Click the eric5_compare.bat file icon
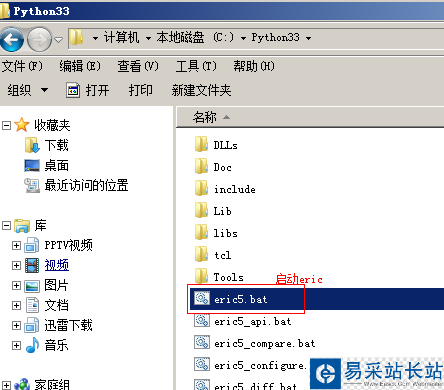The width and height of the screenshot is (444, 390). (202, 342)
